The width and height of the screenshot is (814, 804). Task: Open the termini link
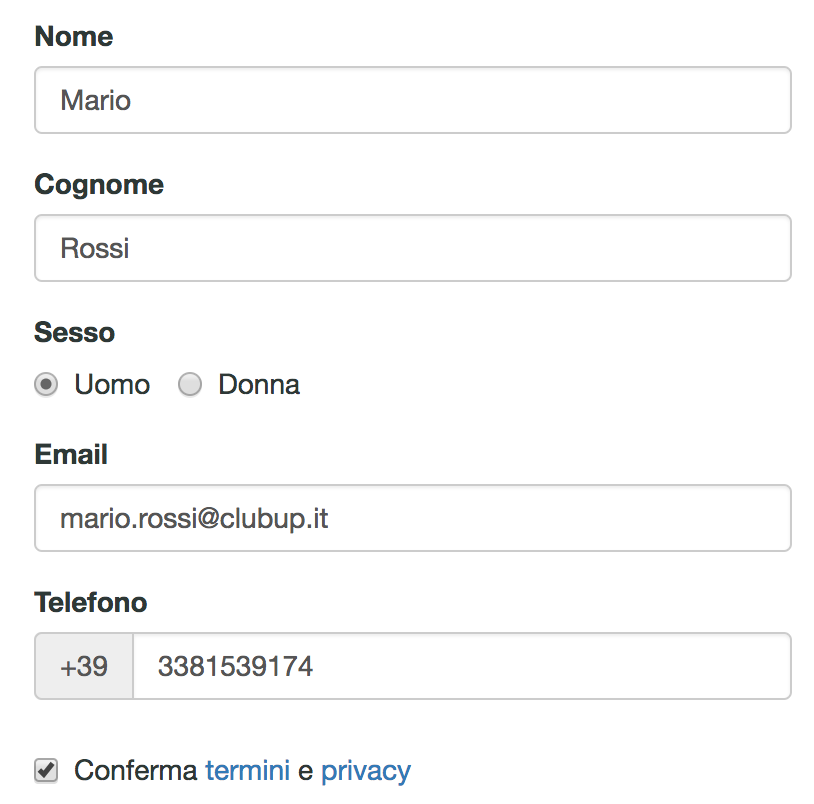click(247, 770)
